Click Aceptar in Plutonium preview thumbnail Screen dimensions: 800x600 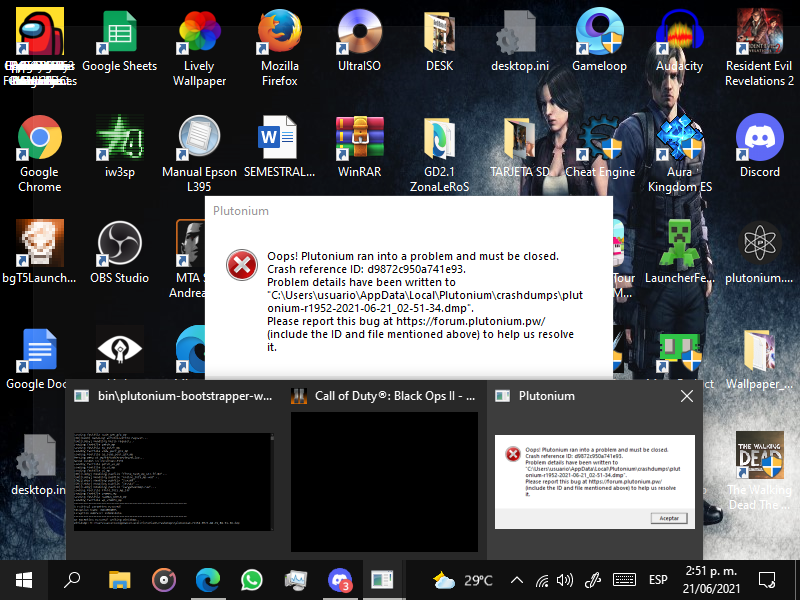coord(669,518)
